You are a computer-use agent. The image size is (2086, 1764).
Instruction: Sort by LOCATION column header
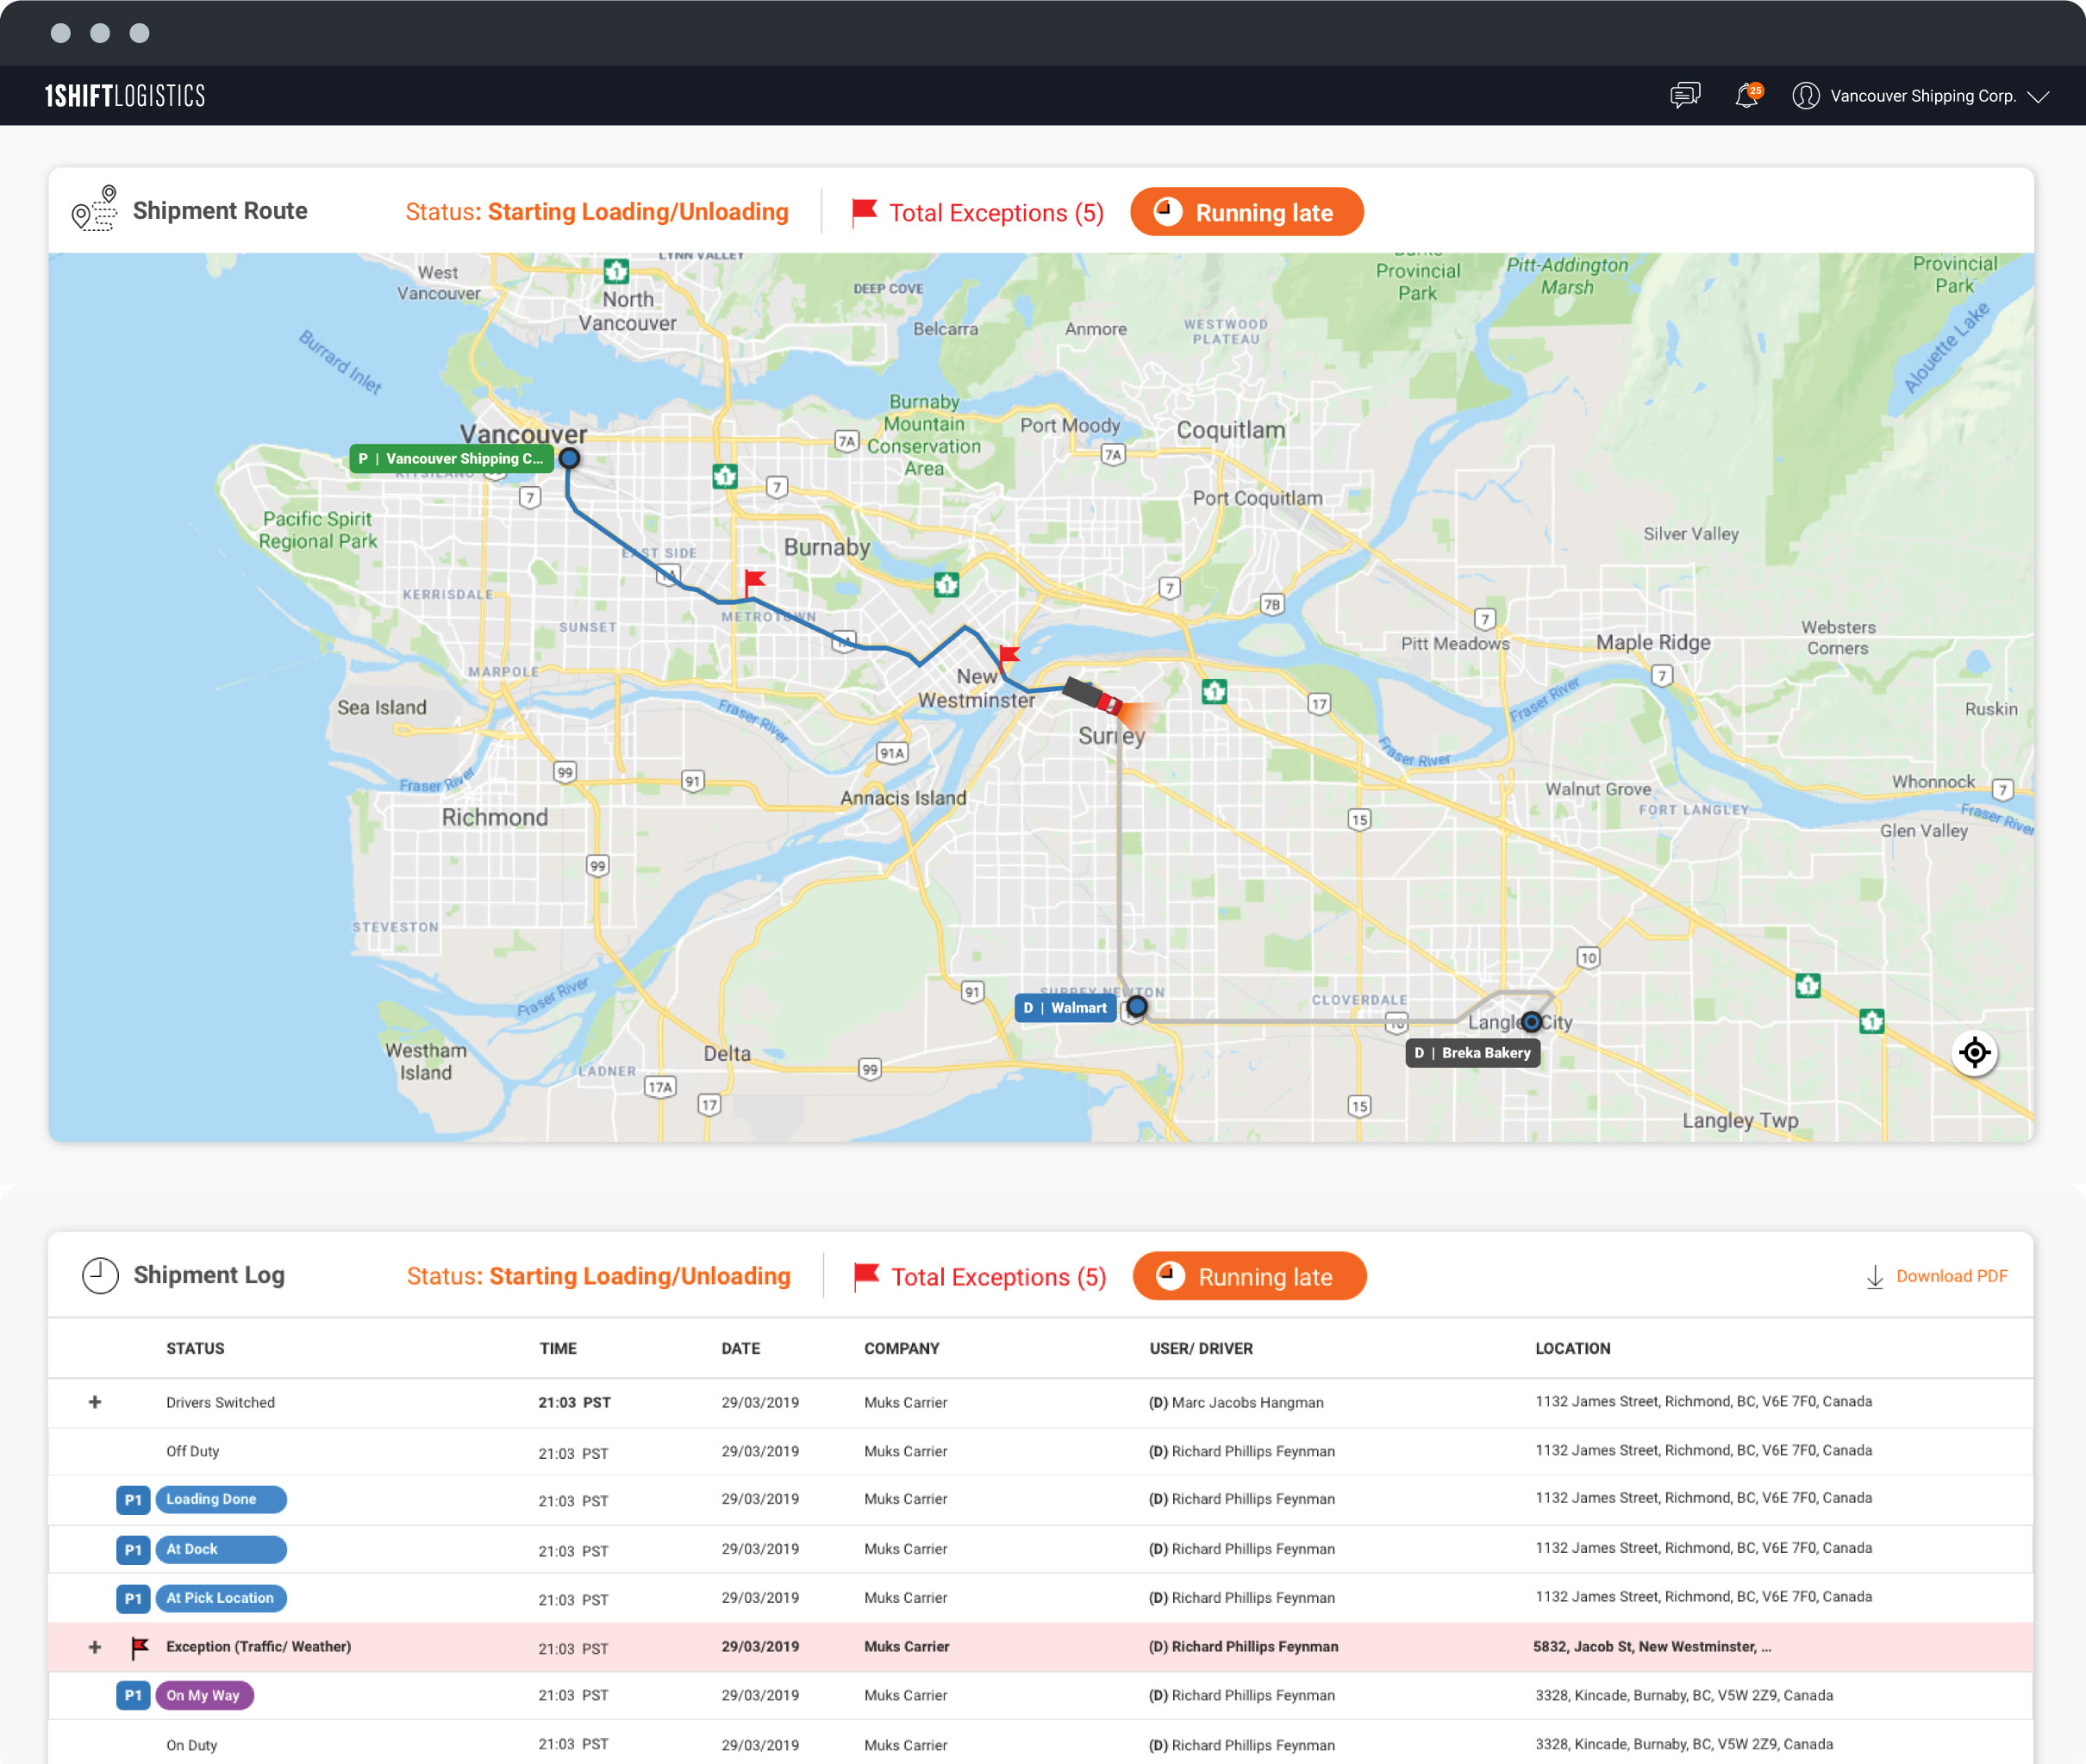click(1573, 1348)
